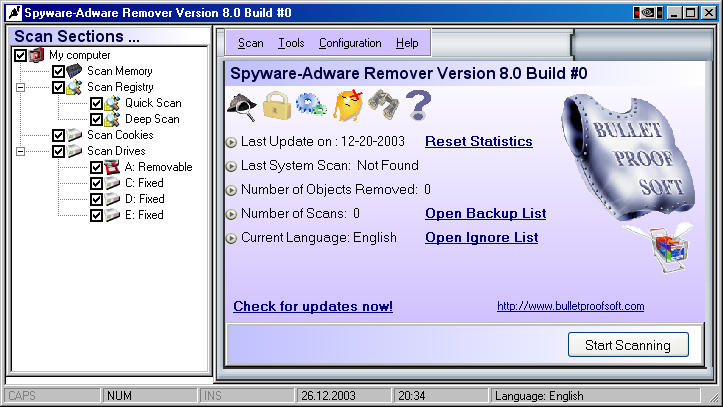This screenshot has height=407, width=723.
Task: Collapse the Scan Registry tree node
Action: tap(20, 87)
